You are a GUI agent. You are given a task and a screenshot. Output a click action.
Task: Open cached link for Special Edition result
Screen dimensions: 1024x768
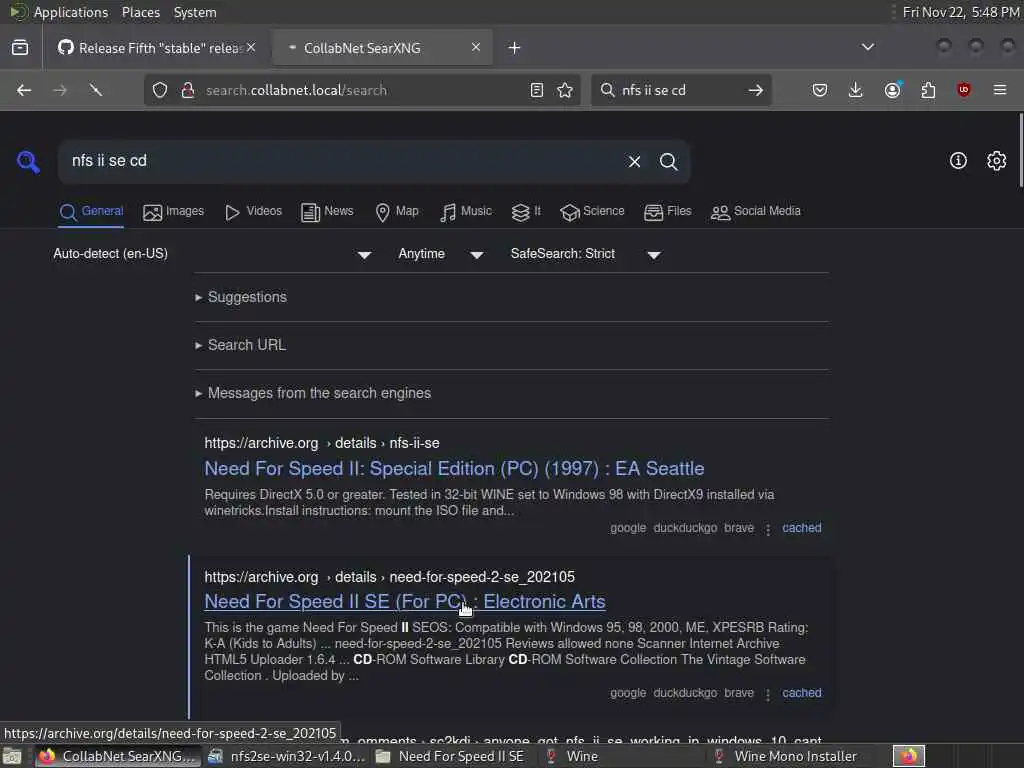tap(801, 528)
